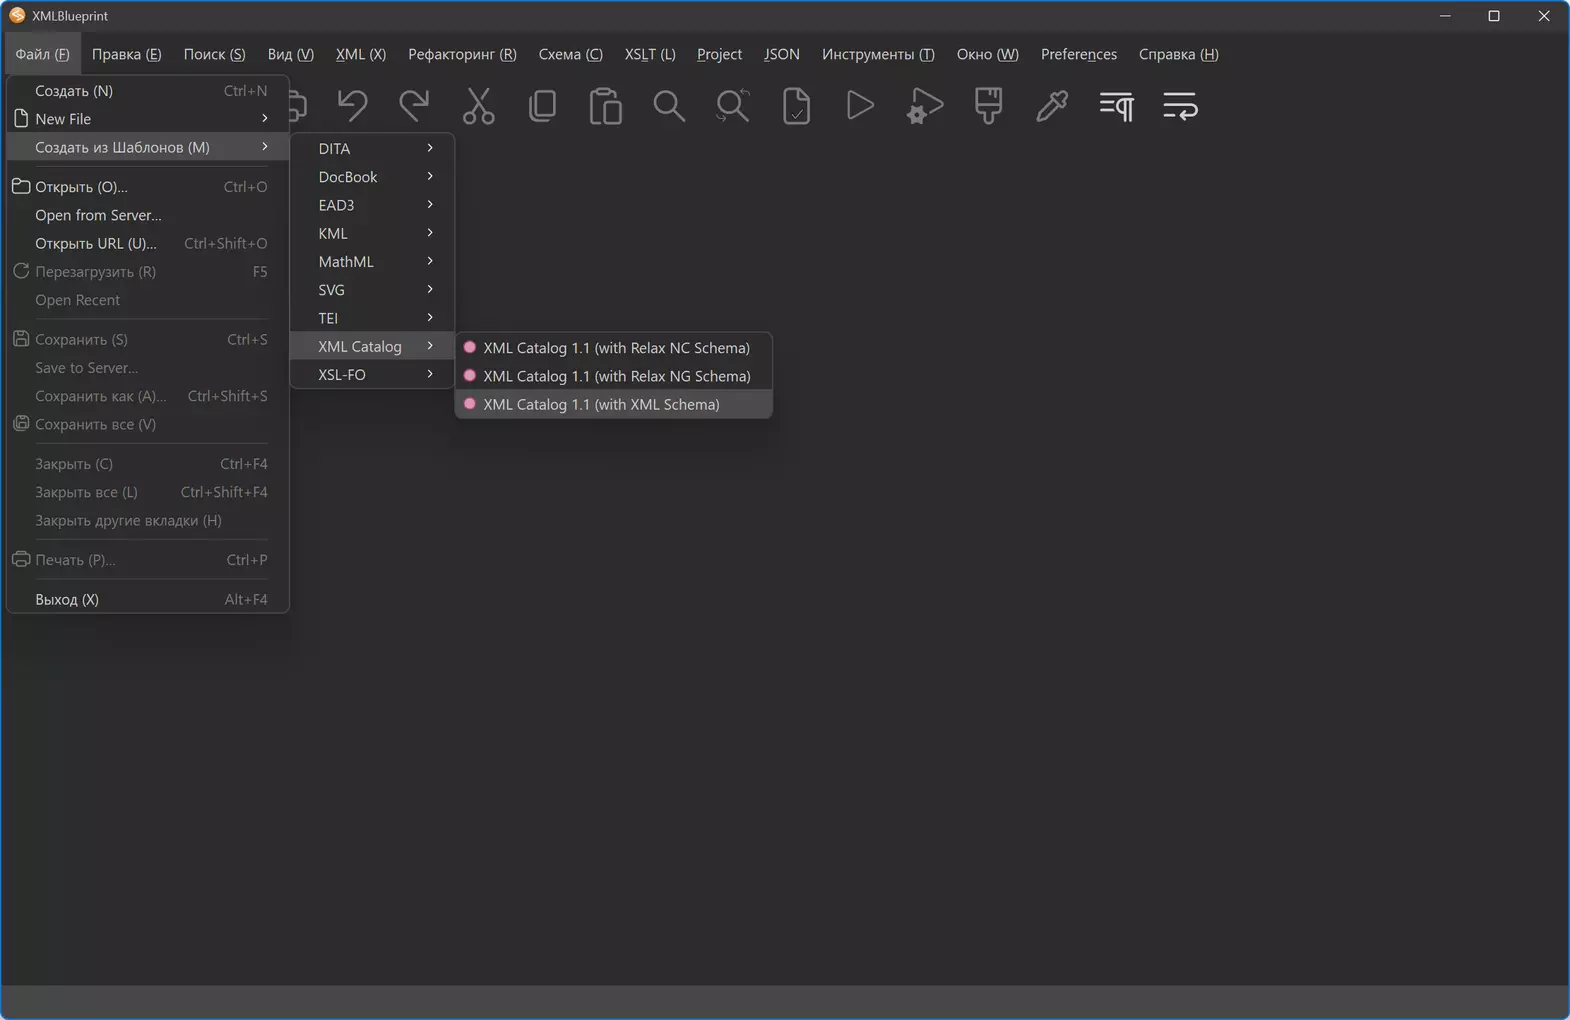
Task: Click the Validate document checkmark icon
Action: 796,105
